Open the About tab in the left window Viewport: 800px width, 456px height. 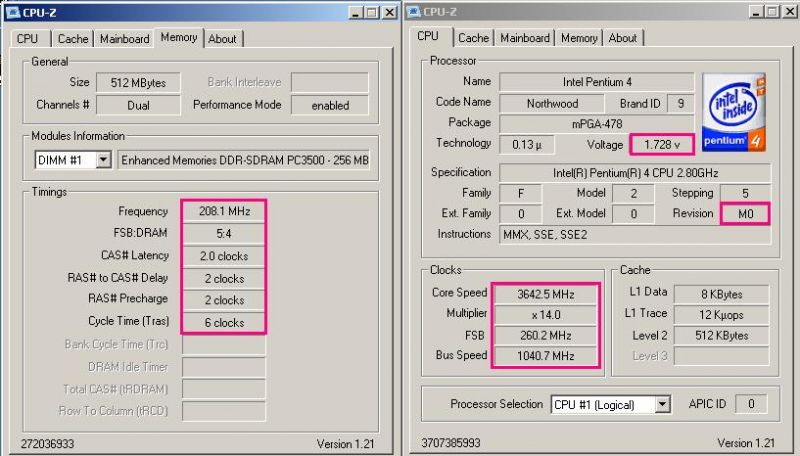[x=222, y=39]
